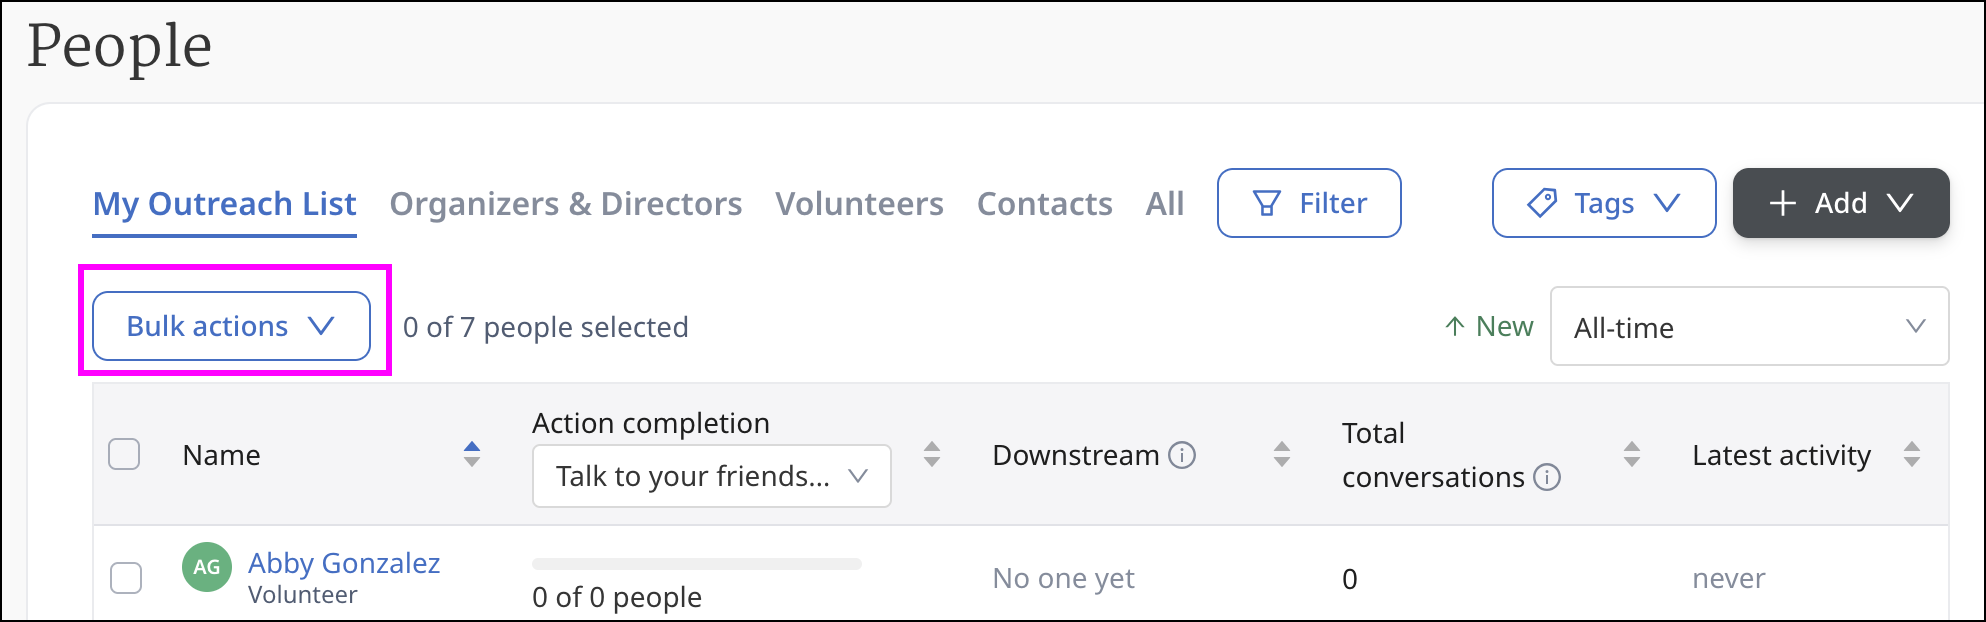
Task: Expand the All-time period dropdown
Action: pyautogui.click(x=1748, y=327)
